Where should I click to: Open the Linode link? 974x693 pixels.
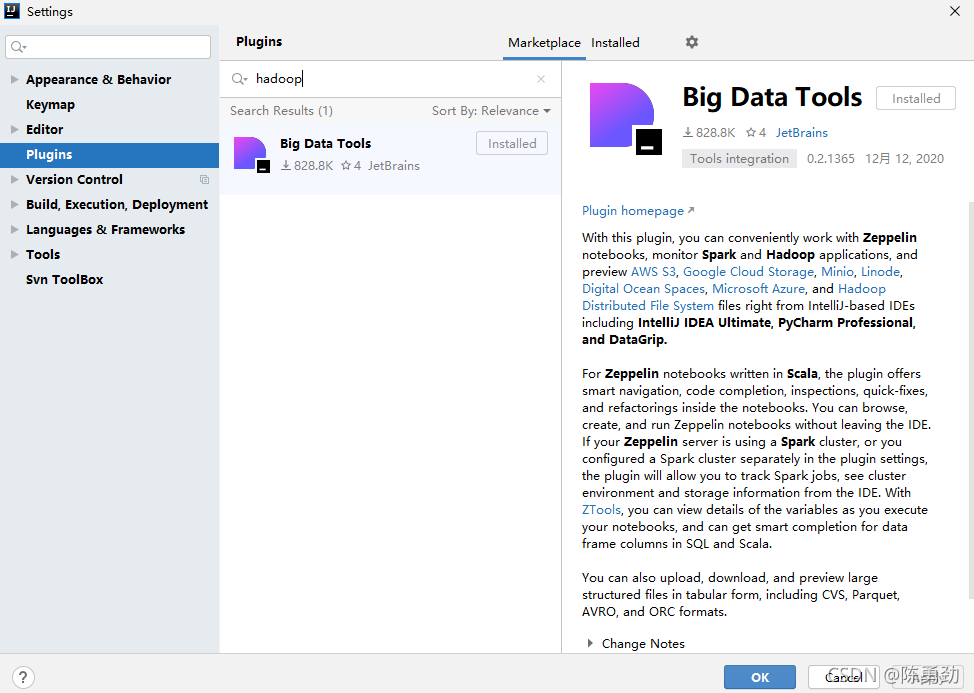tap(880, 271)
